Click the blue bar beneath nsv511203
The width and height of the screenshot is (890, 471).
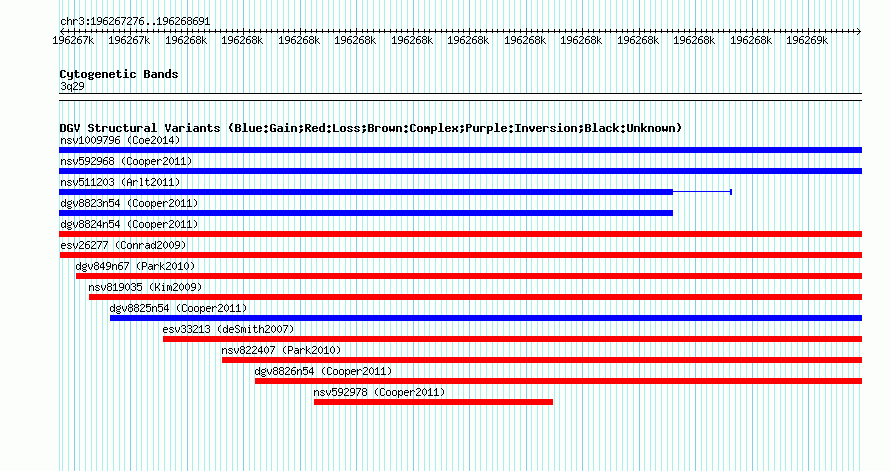[366, 192]
